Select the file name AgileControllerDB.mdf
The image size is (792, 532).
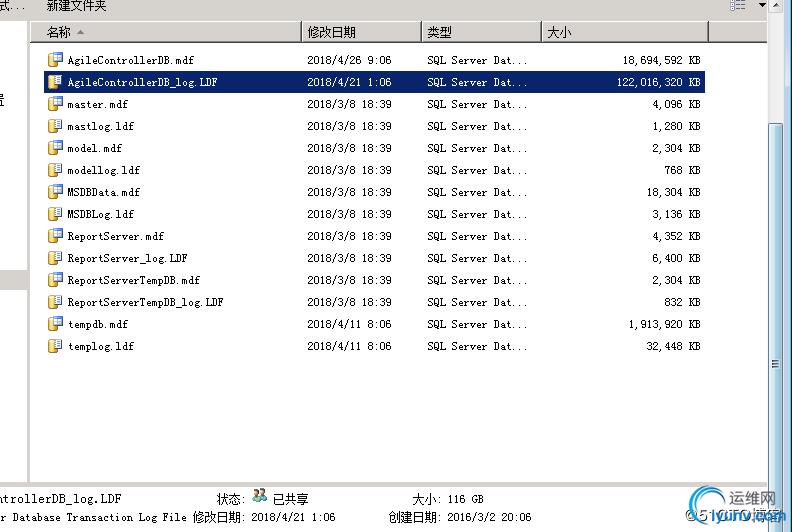130,60
